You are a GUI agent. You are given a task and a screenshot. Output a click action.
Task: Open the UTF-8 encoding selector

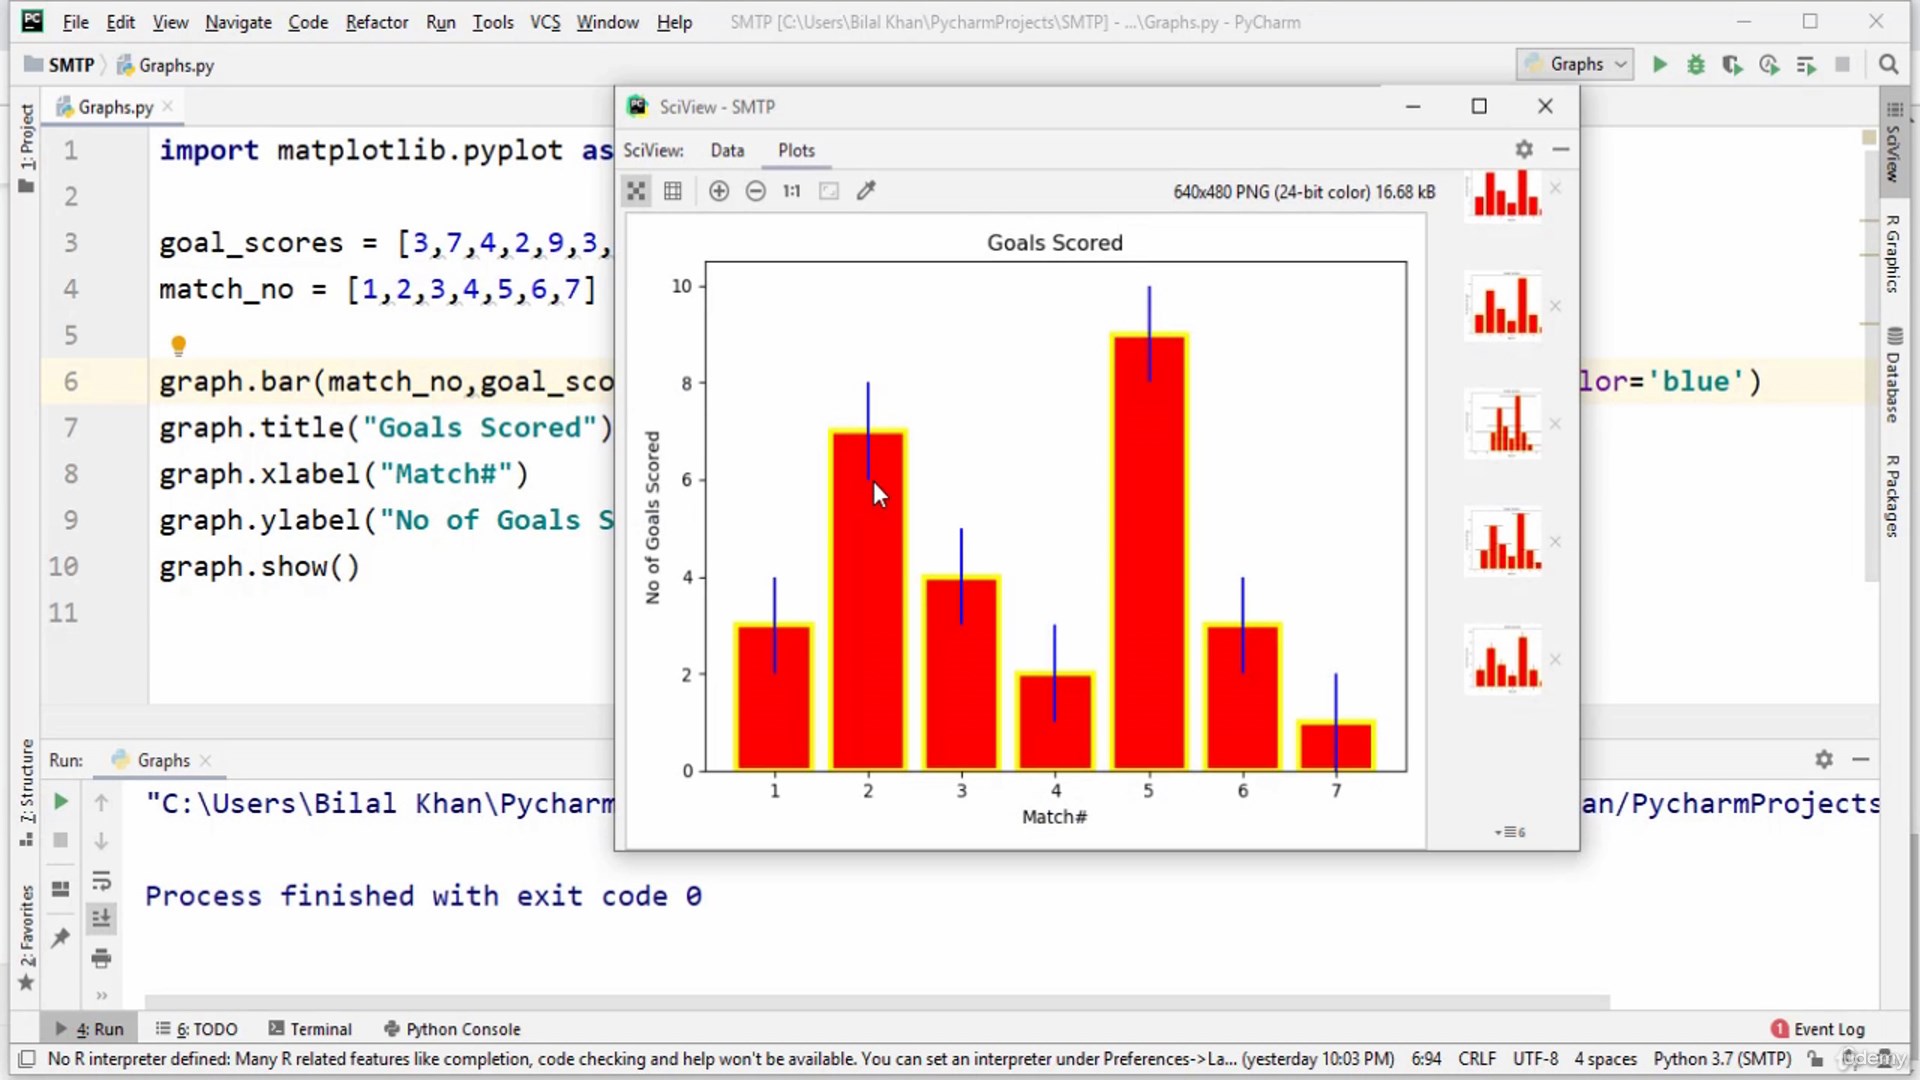click(1535, 1058)
